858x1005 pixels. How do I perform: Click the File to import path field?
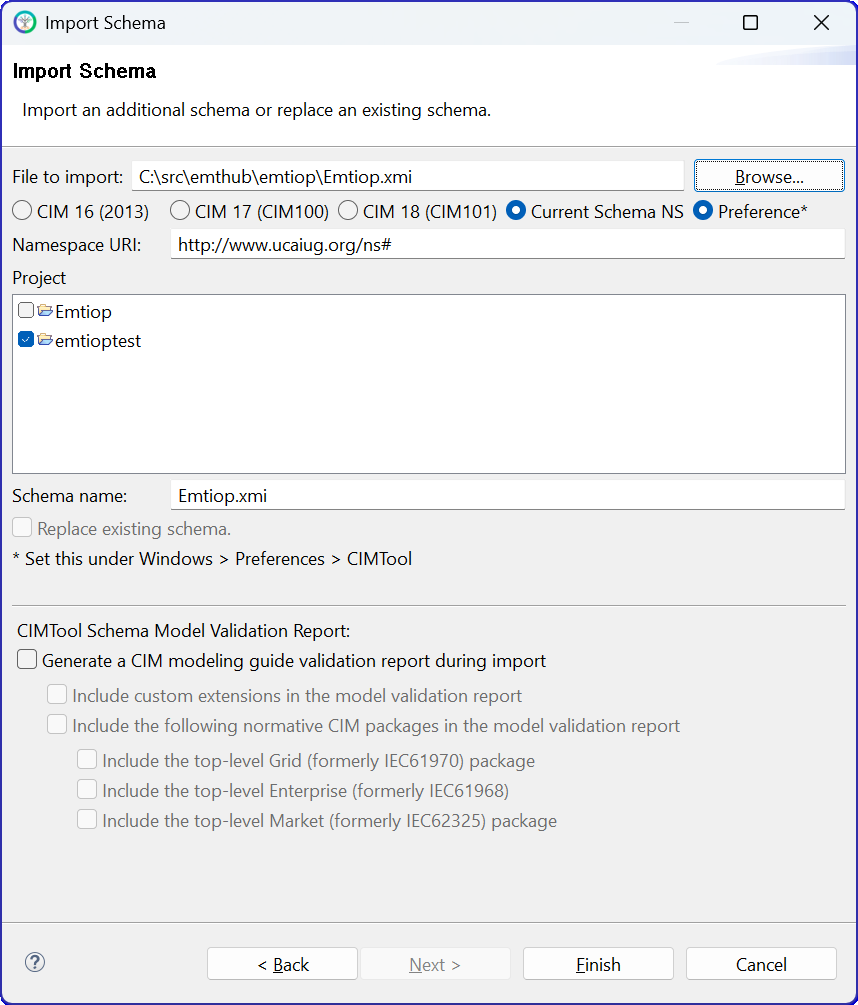408,176
